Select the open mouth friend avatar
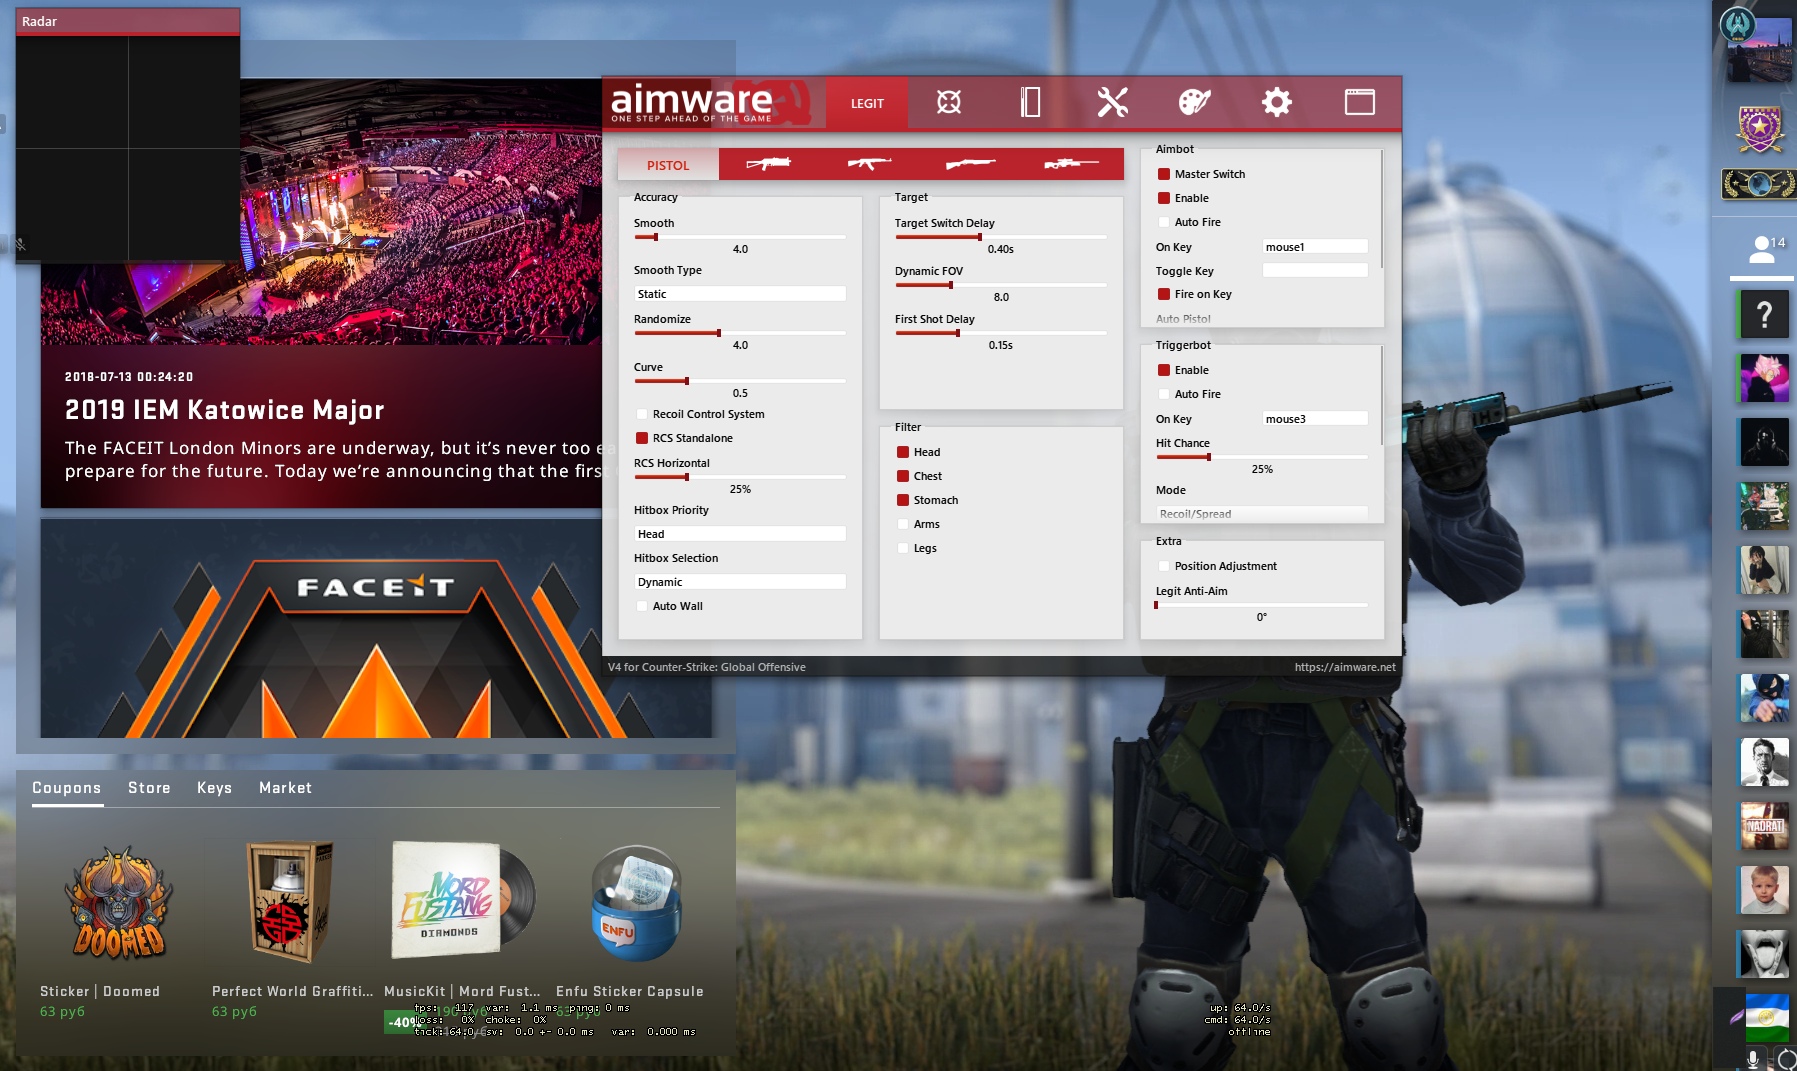 click(1764, 955)
